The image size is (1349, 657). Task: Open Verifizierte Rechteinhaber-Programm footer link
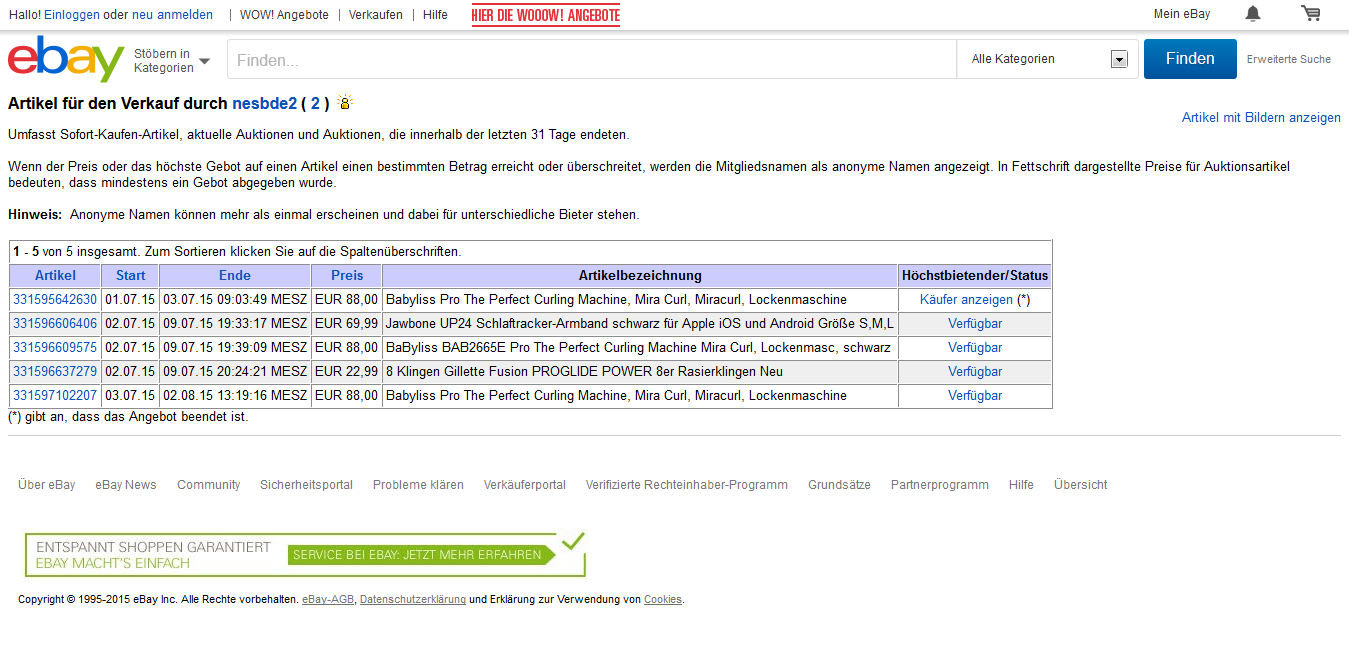[687, 485]
